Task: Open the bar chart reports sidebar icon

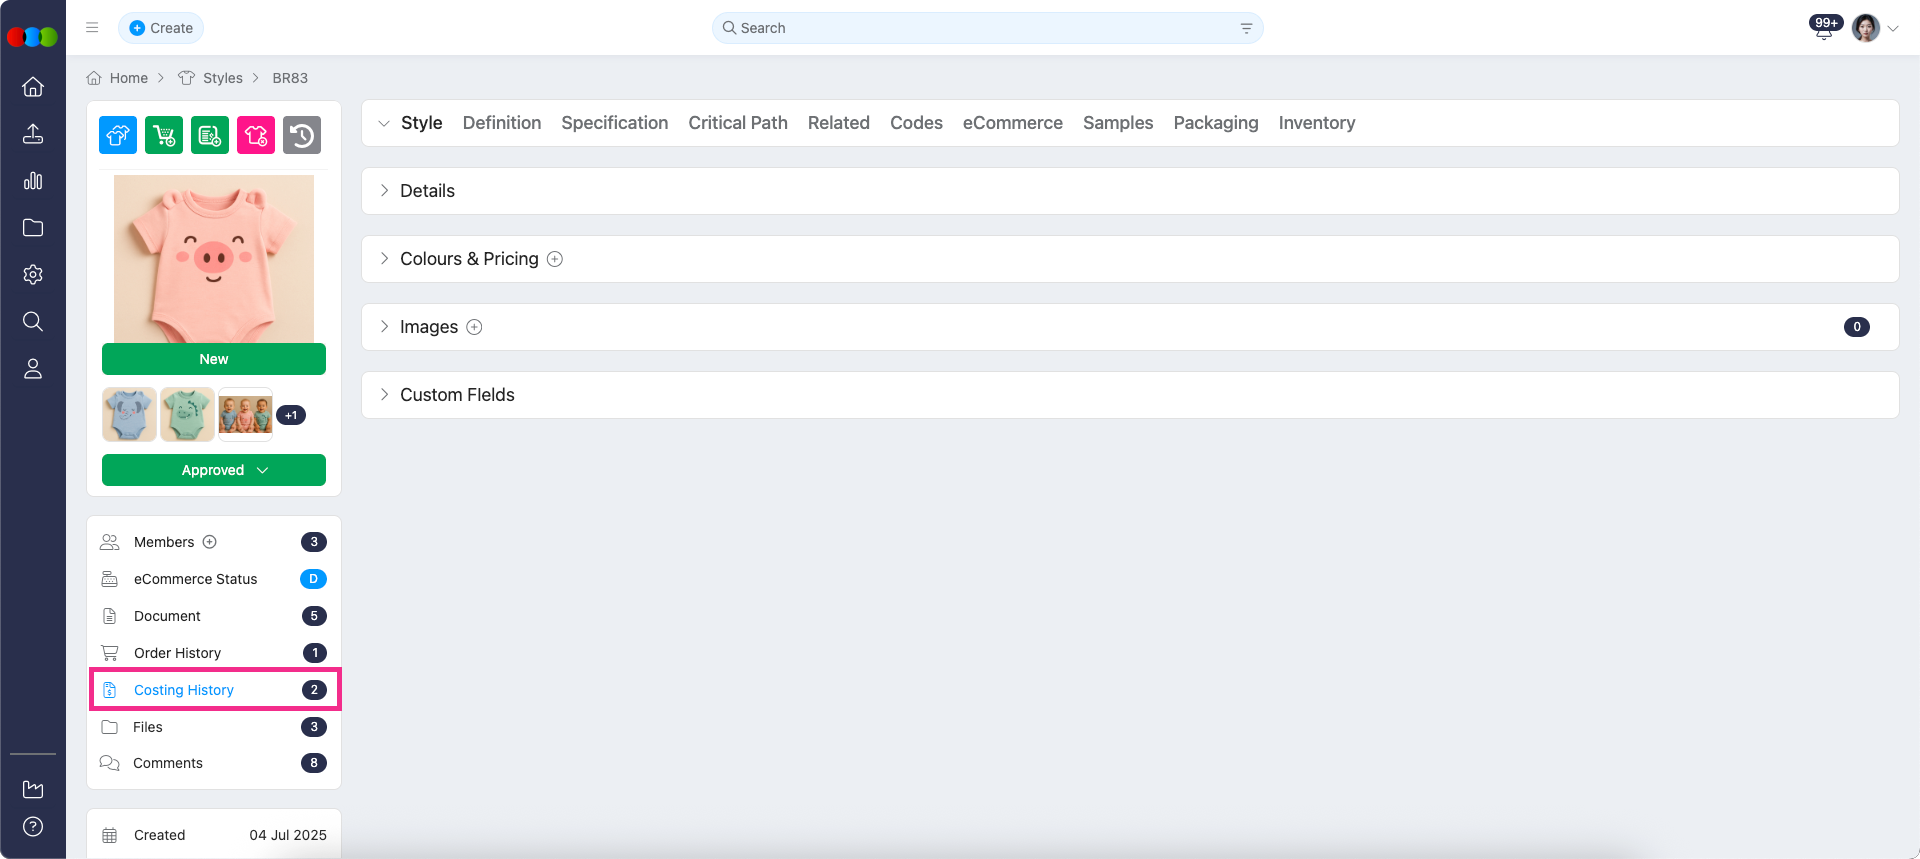Action: pos(33,181)
